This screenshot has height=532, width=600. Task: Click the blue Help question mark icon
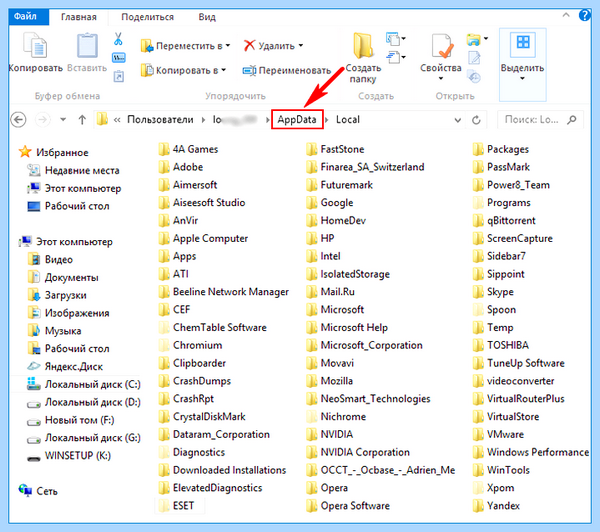click(x=585, y=16)
